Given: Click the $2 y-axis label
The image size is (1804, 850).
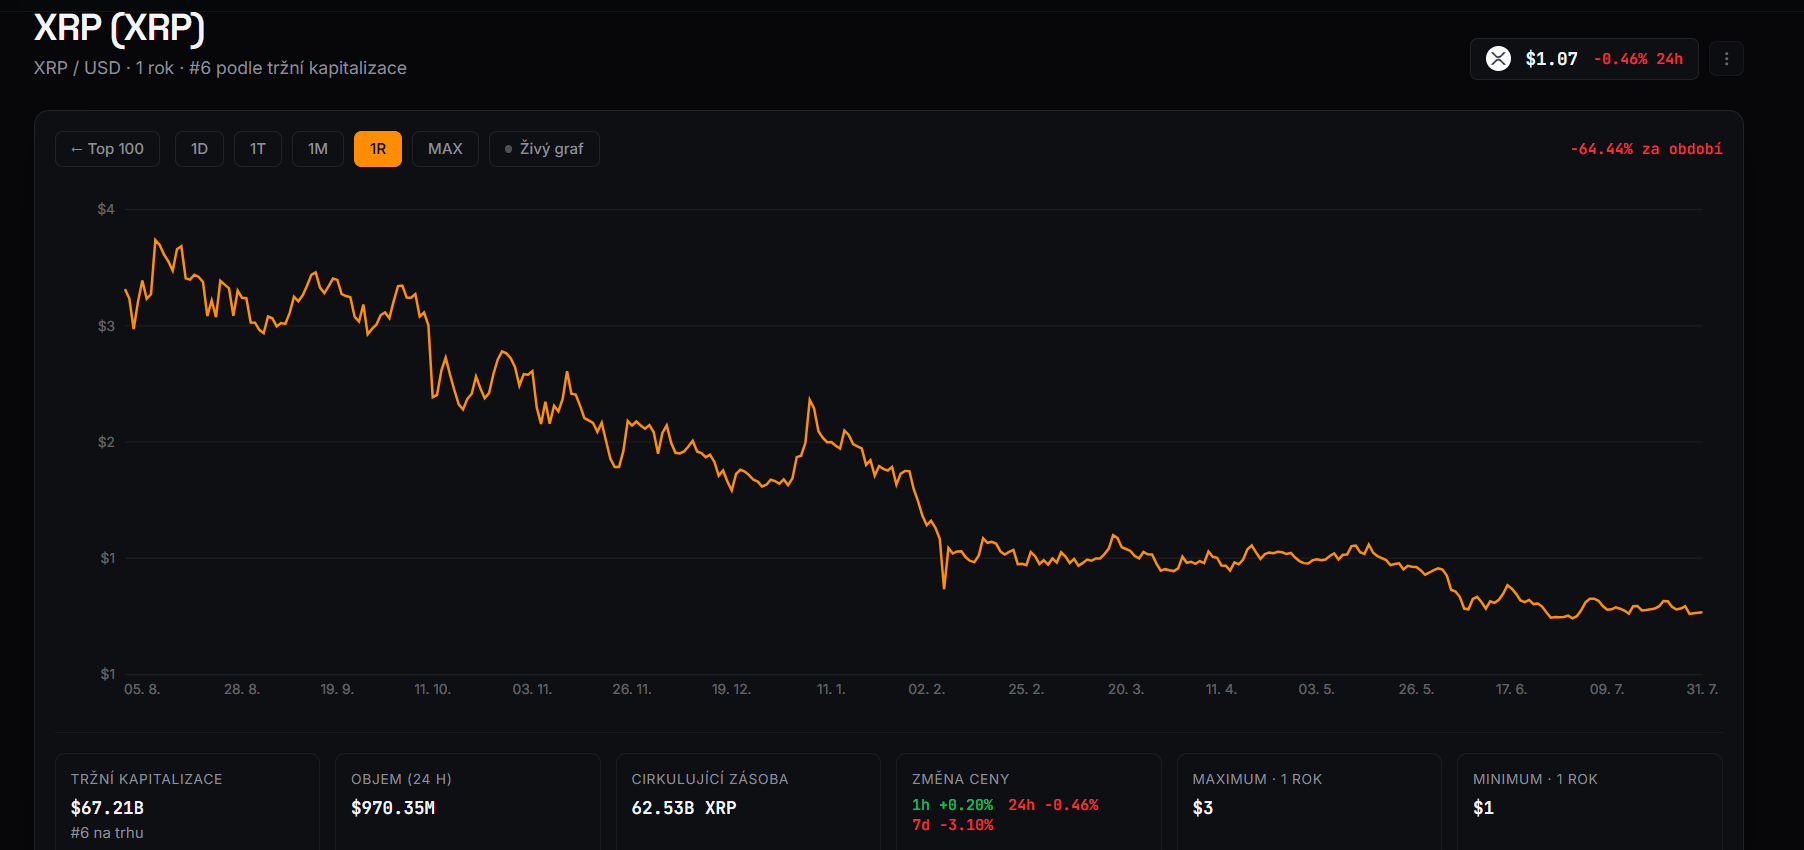Looking at the screenshot, I should (106, 442).
